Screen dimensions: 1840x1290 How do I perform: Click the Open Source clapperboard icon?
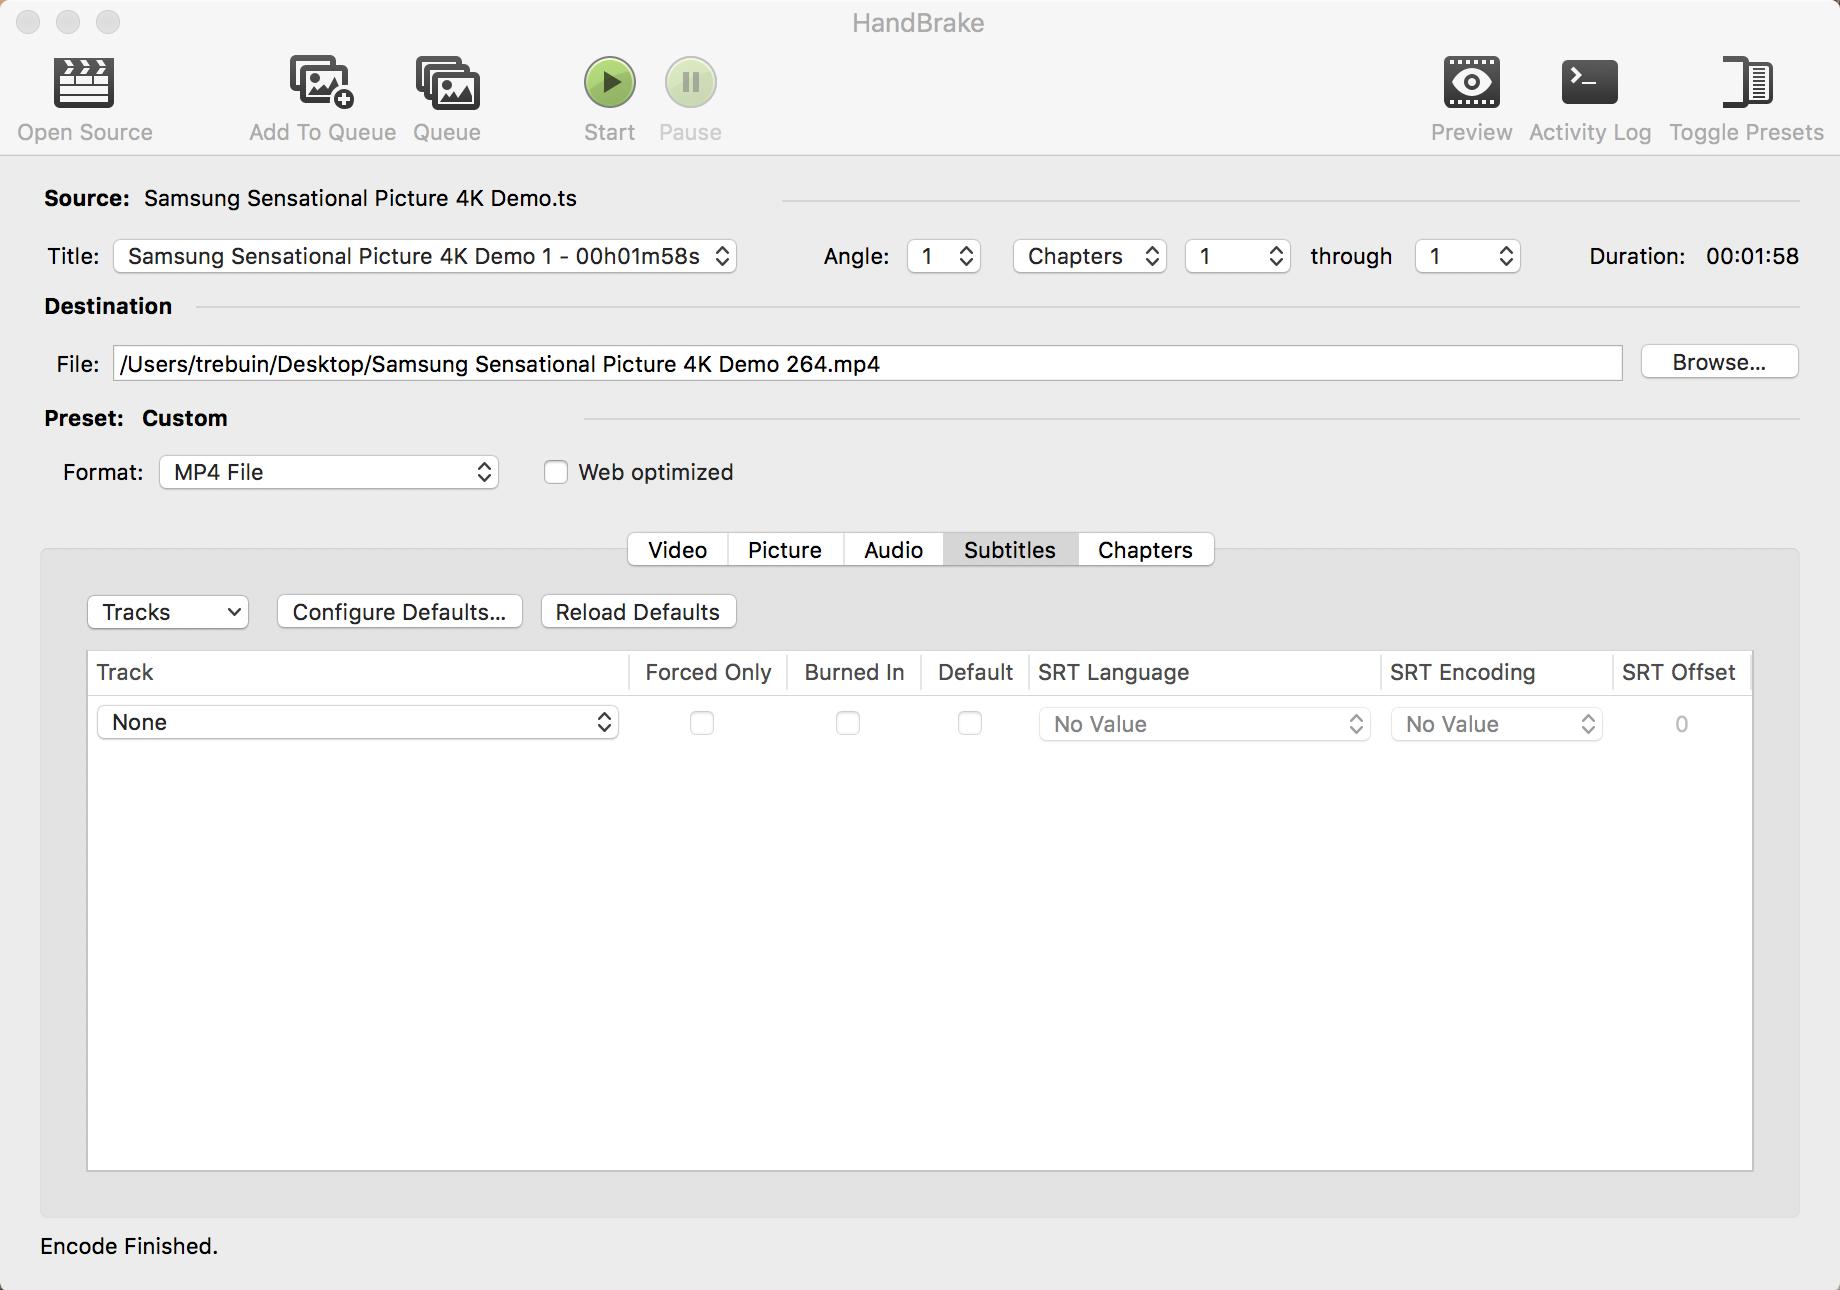(84, 82)
